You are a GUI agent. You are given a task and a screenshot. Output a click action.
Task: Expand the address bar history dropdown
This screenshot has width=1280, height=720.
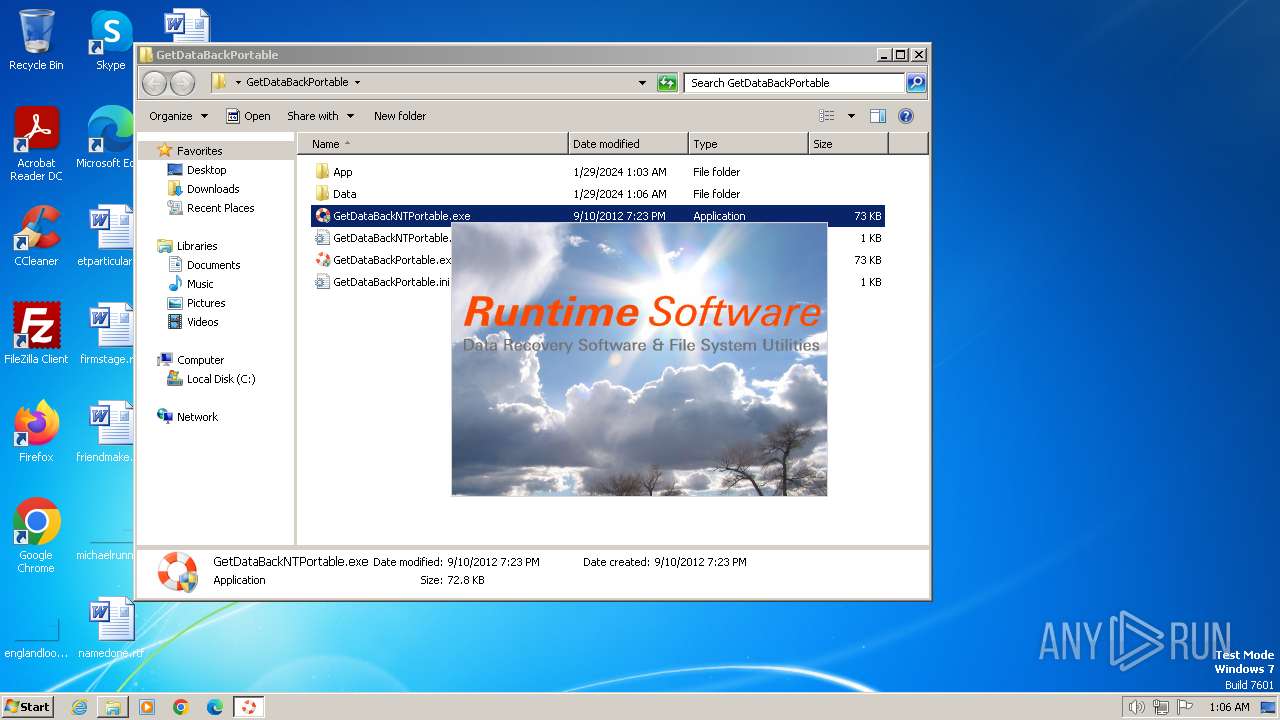(x=642, y=83)
